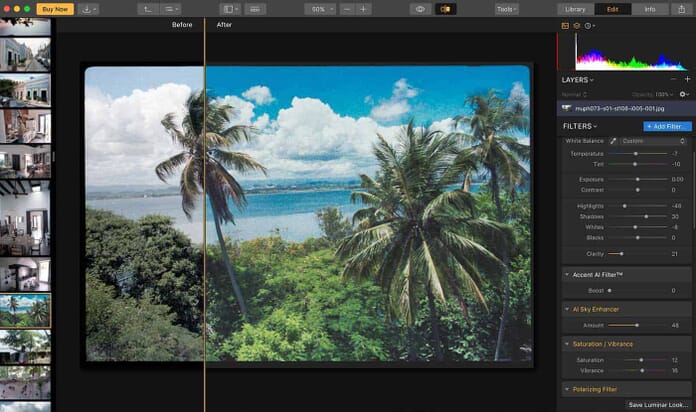Image resolution: width=696 pixels, height=412 pixels.
Task: Collapse the AI Sky Enhancer section
Action: coord(567,309)
